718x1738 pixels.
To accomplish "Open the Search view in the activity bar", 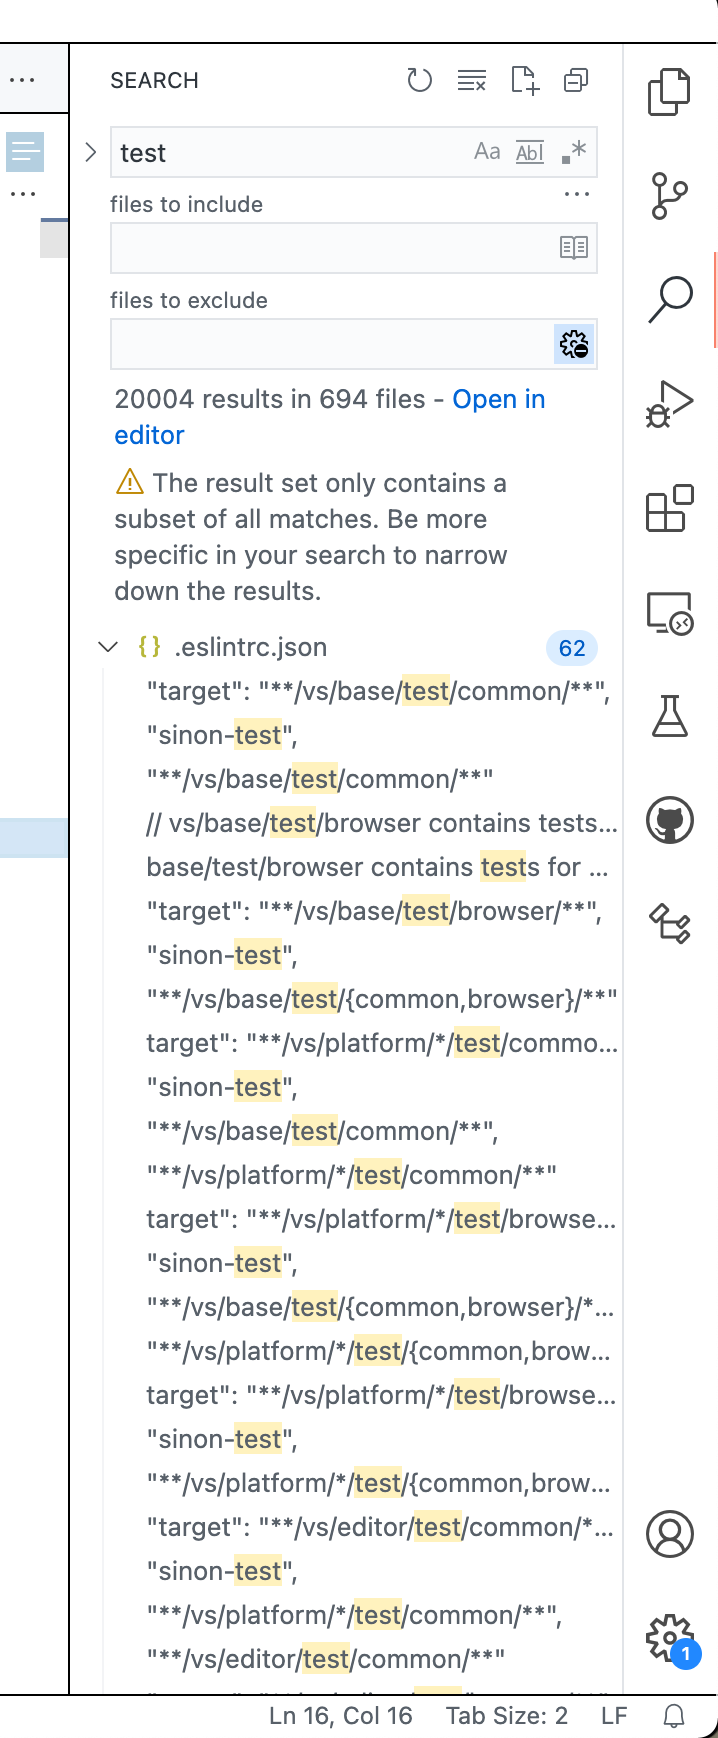I will (x=669, y=298).
